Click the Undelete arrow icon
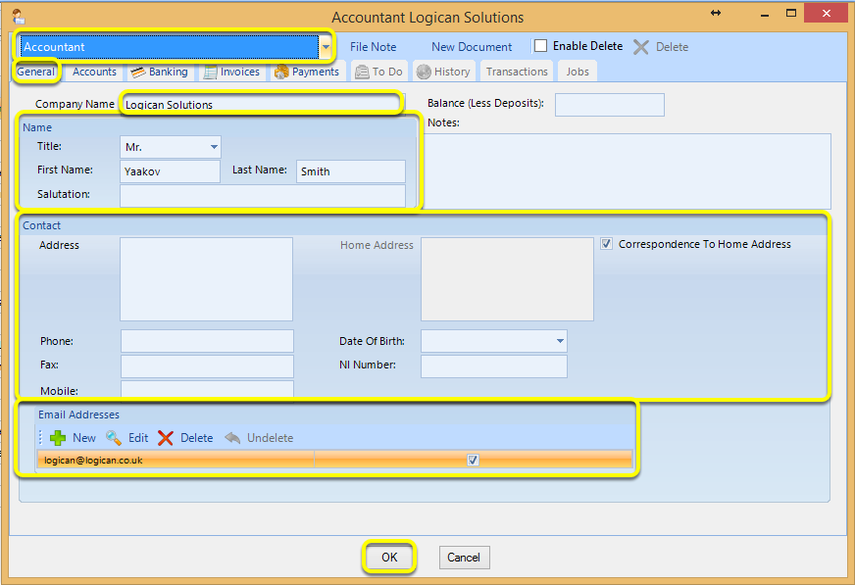 233,438
